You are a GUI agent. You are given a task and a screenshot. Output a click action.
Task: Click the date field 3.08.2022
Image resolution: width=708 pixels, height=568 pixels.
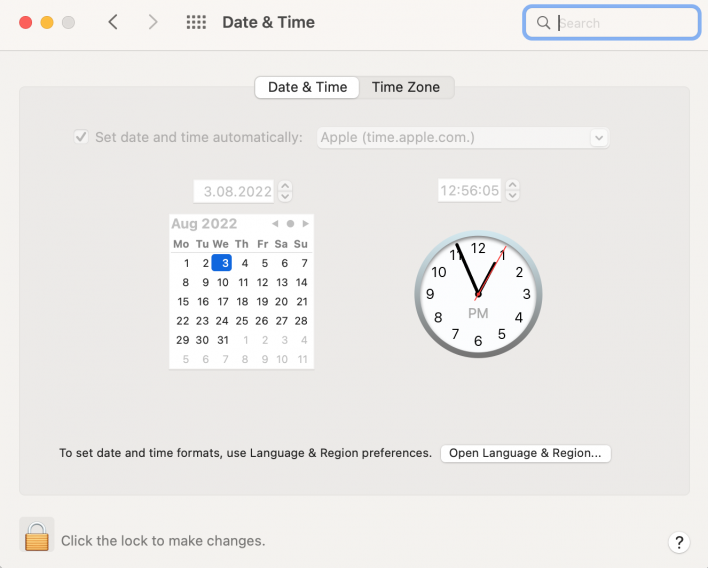point(234,191)
